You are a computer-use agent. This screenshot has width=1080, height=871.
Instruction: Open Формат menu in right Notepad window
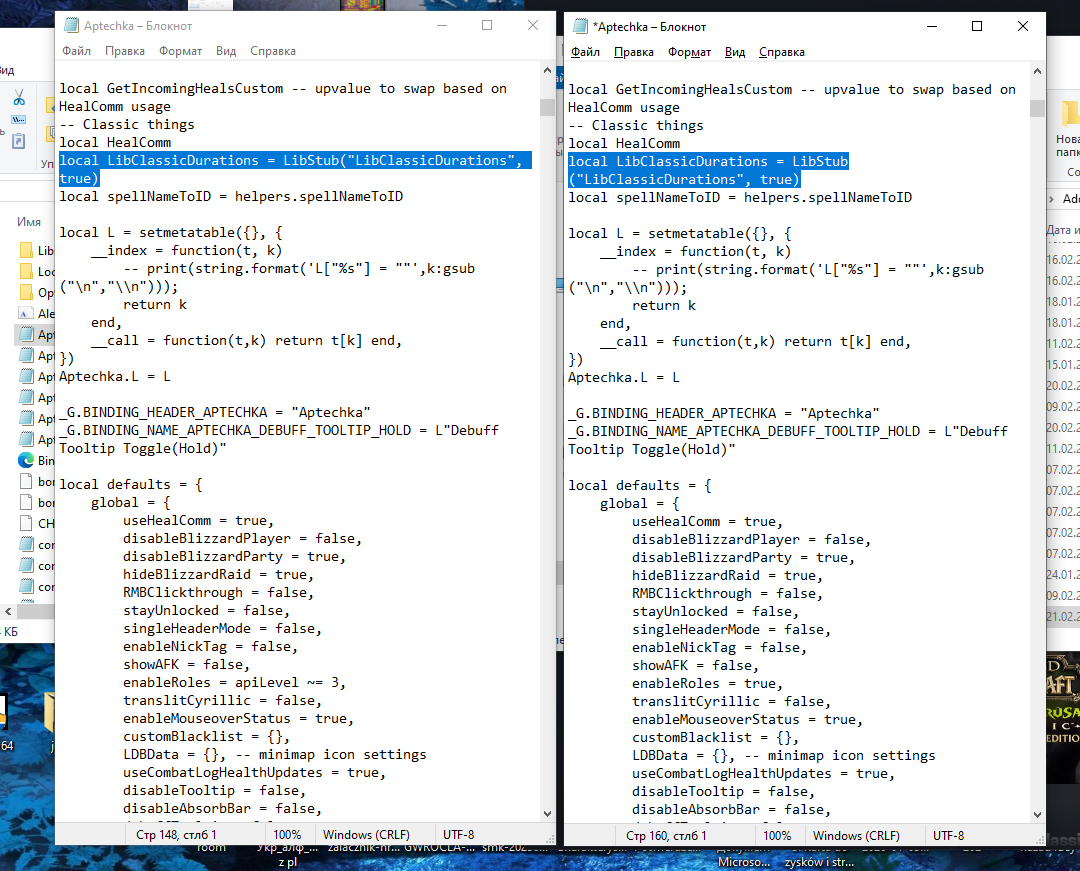tap(689, 52)
